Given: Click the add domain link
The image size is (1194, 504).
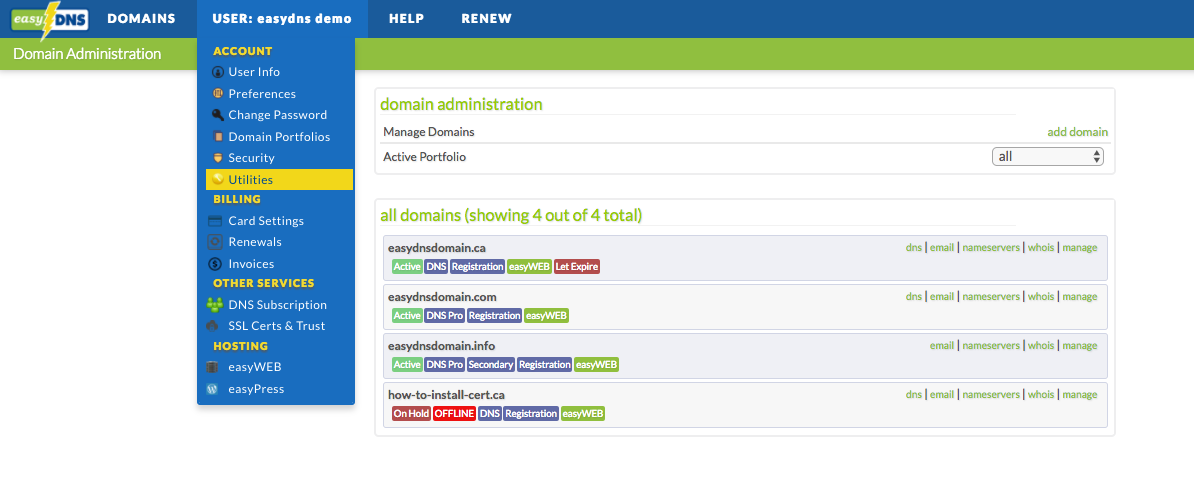Looking at the screenshot, I should (x=1077, y=132).
